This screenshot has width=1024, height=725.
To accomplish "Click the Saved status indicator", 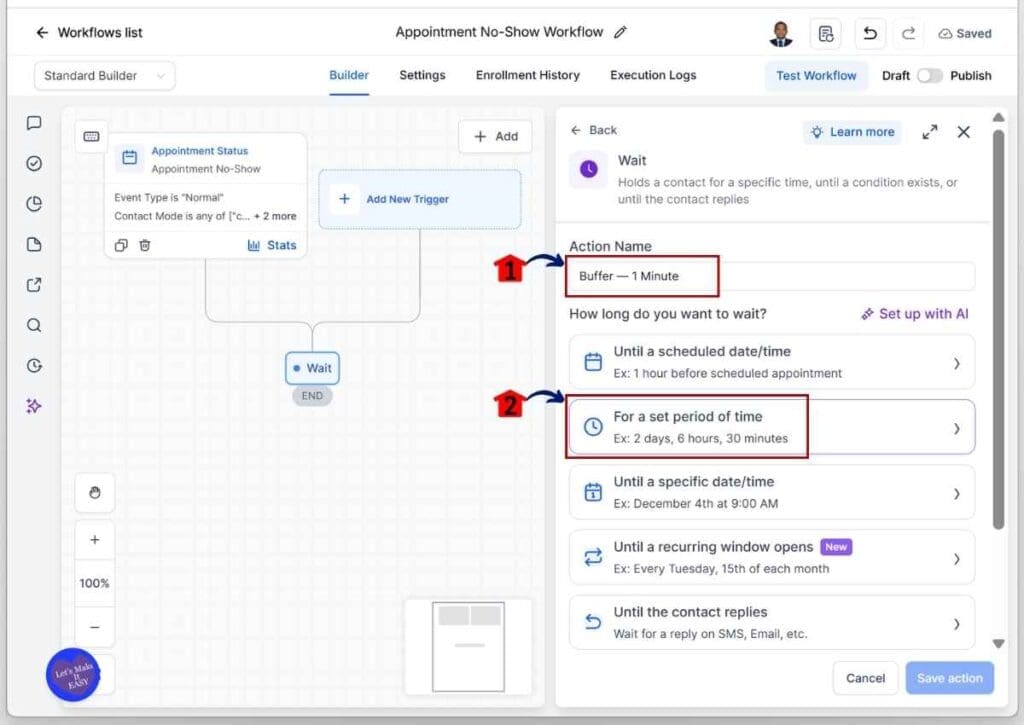I will click(x=965, y=33).
